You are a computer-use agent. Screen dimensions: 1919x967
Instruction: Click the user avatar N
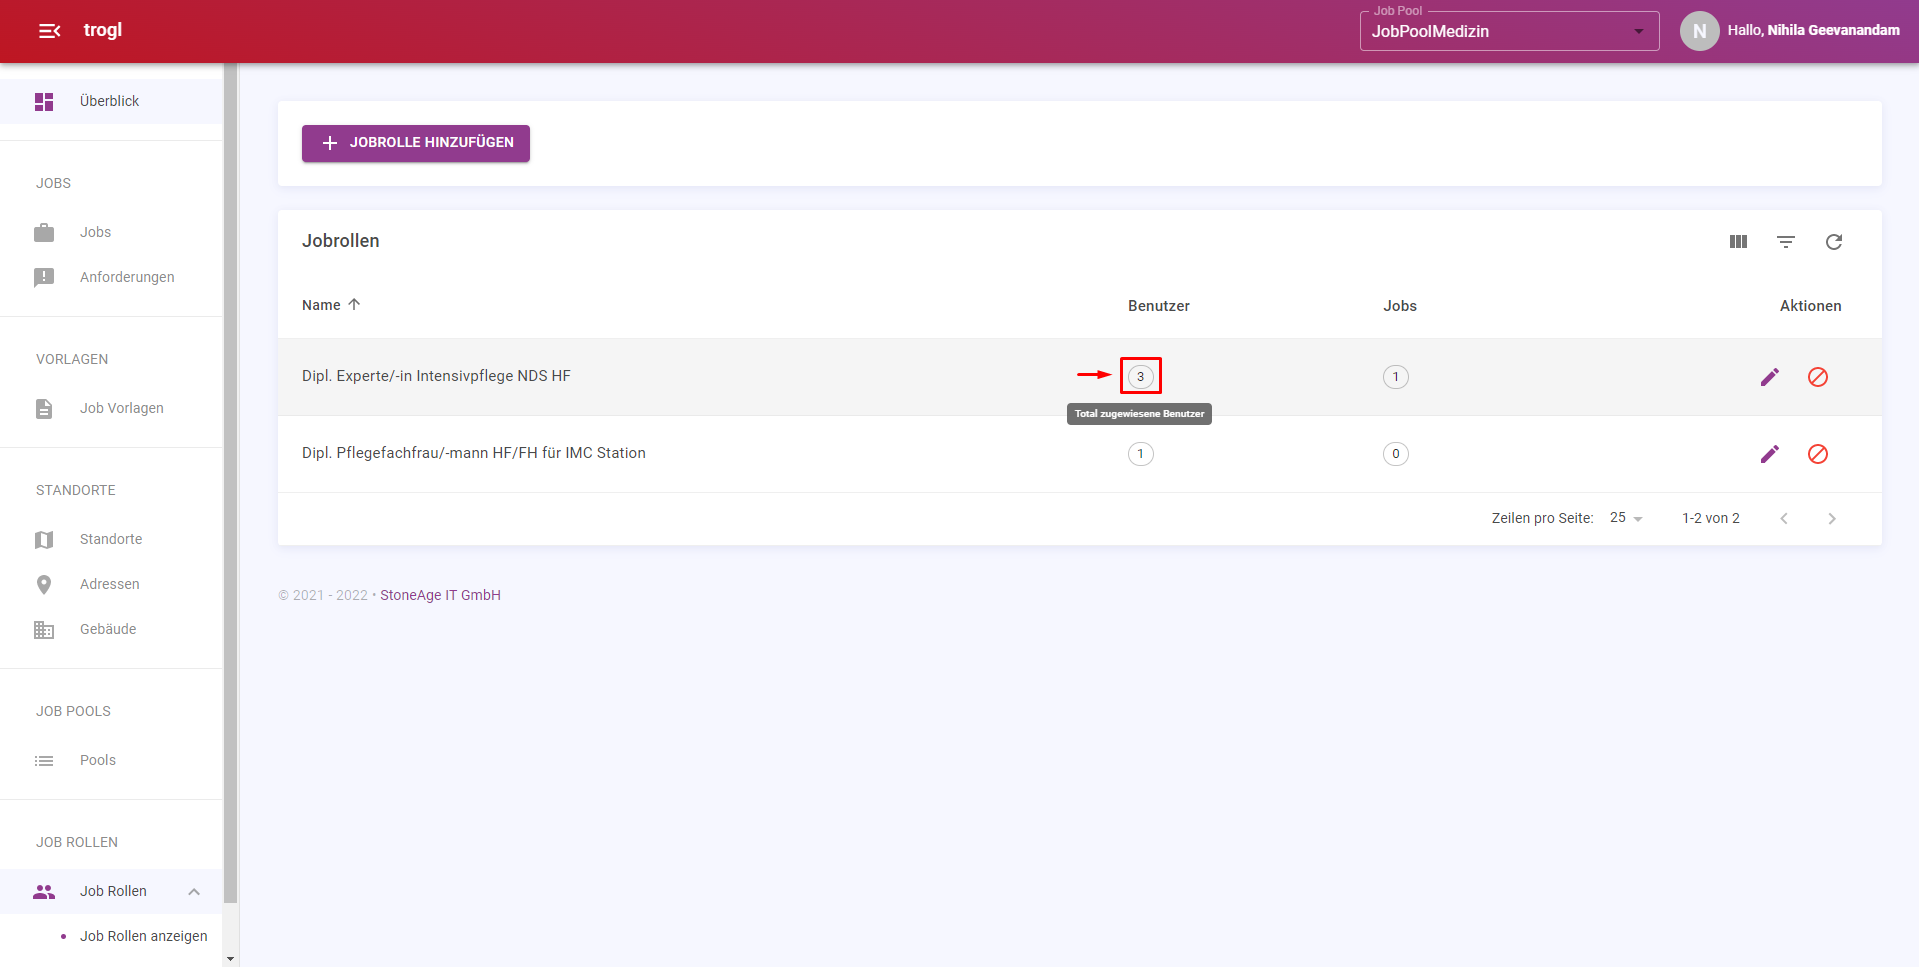[x=1699, y=31]
